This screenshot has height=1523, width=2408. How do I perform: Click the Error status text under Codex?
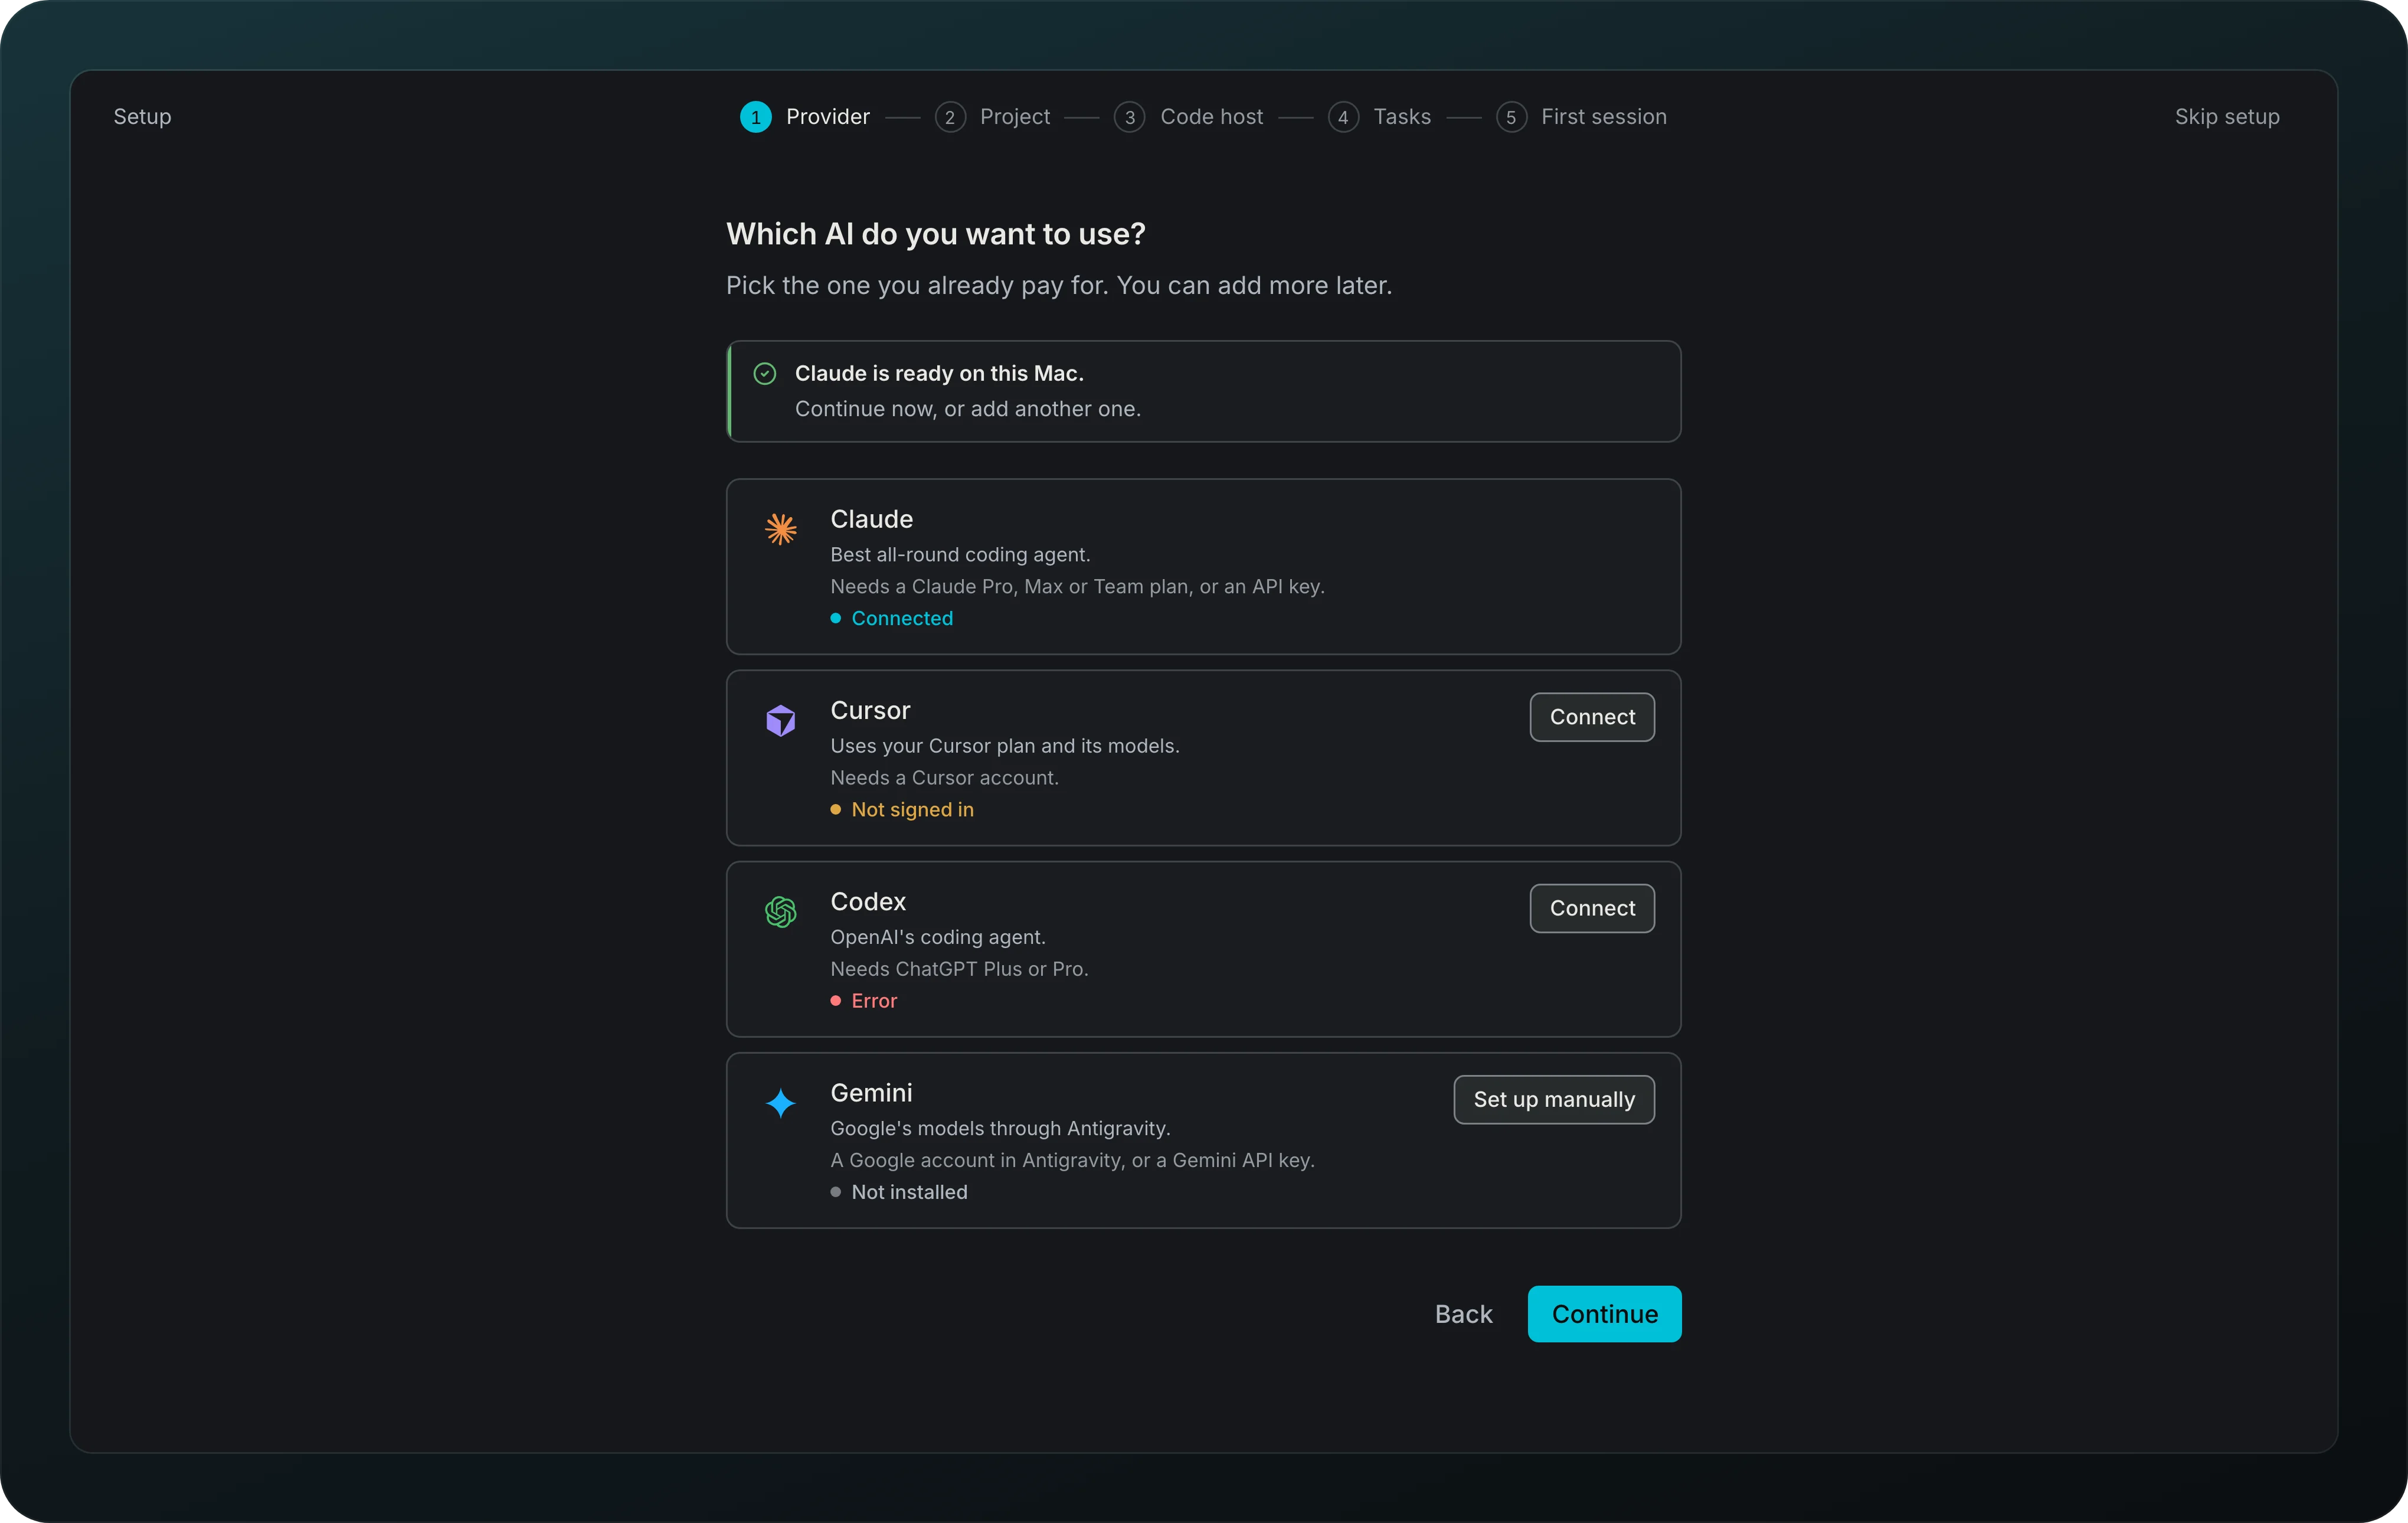tap(874, 1000)
